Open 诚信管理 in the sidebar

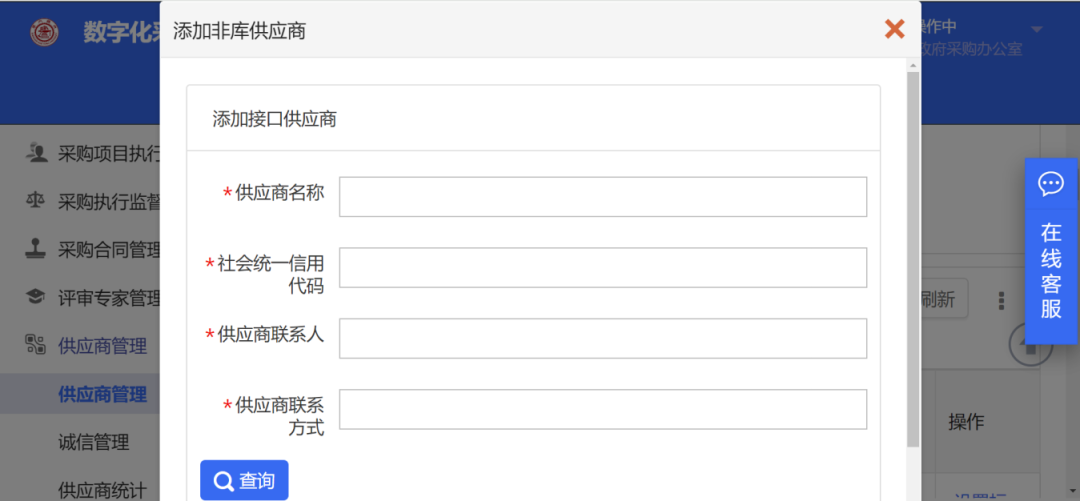point(94,442)
